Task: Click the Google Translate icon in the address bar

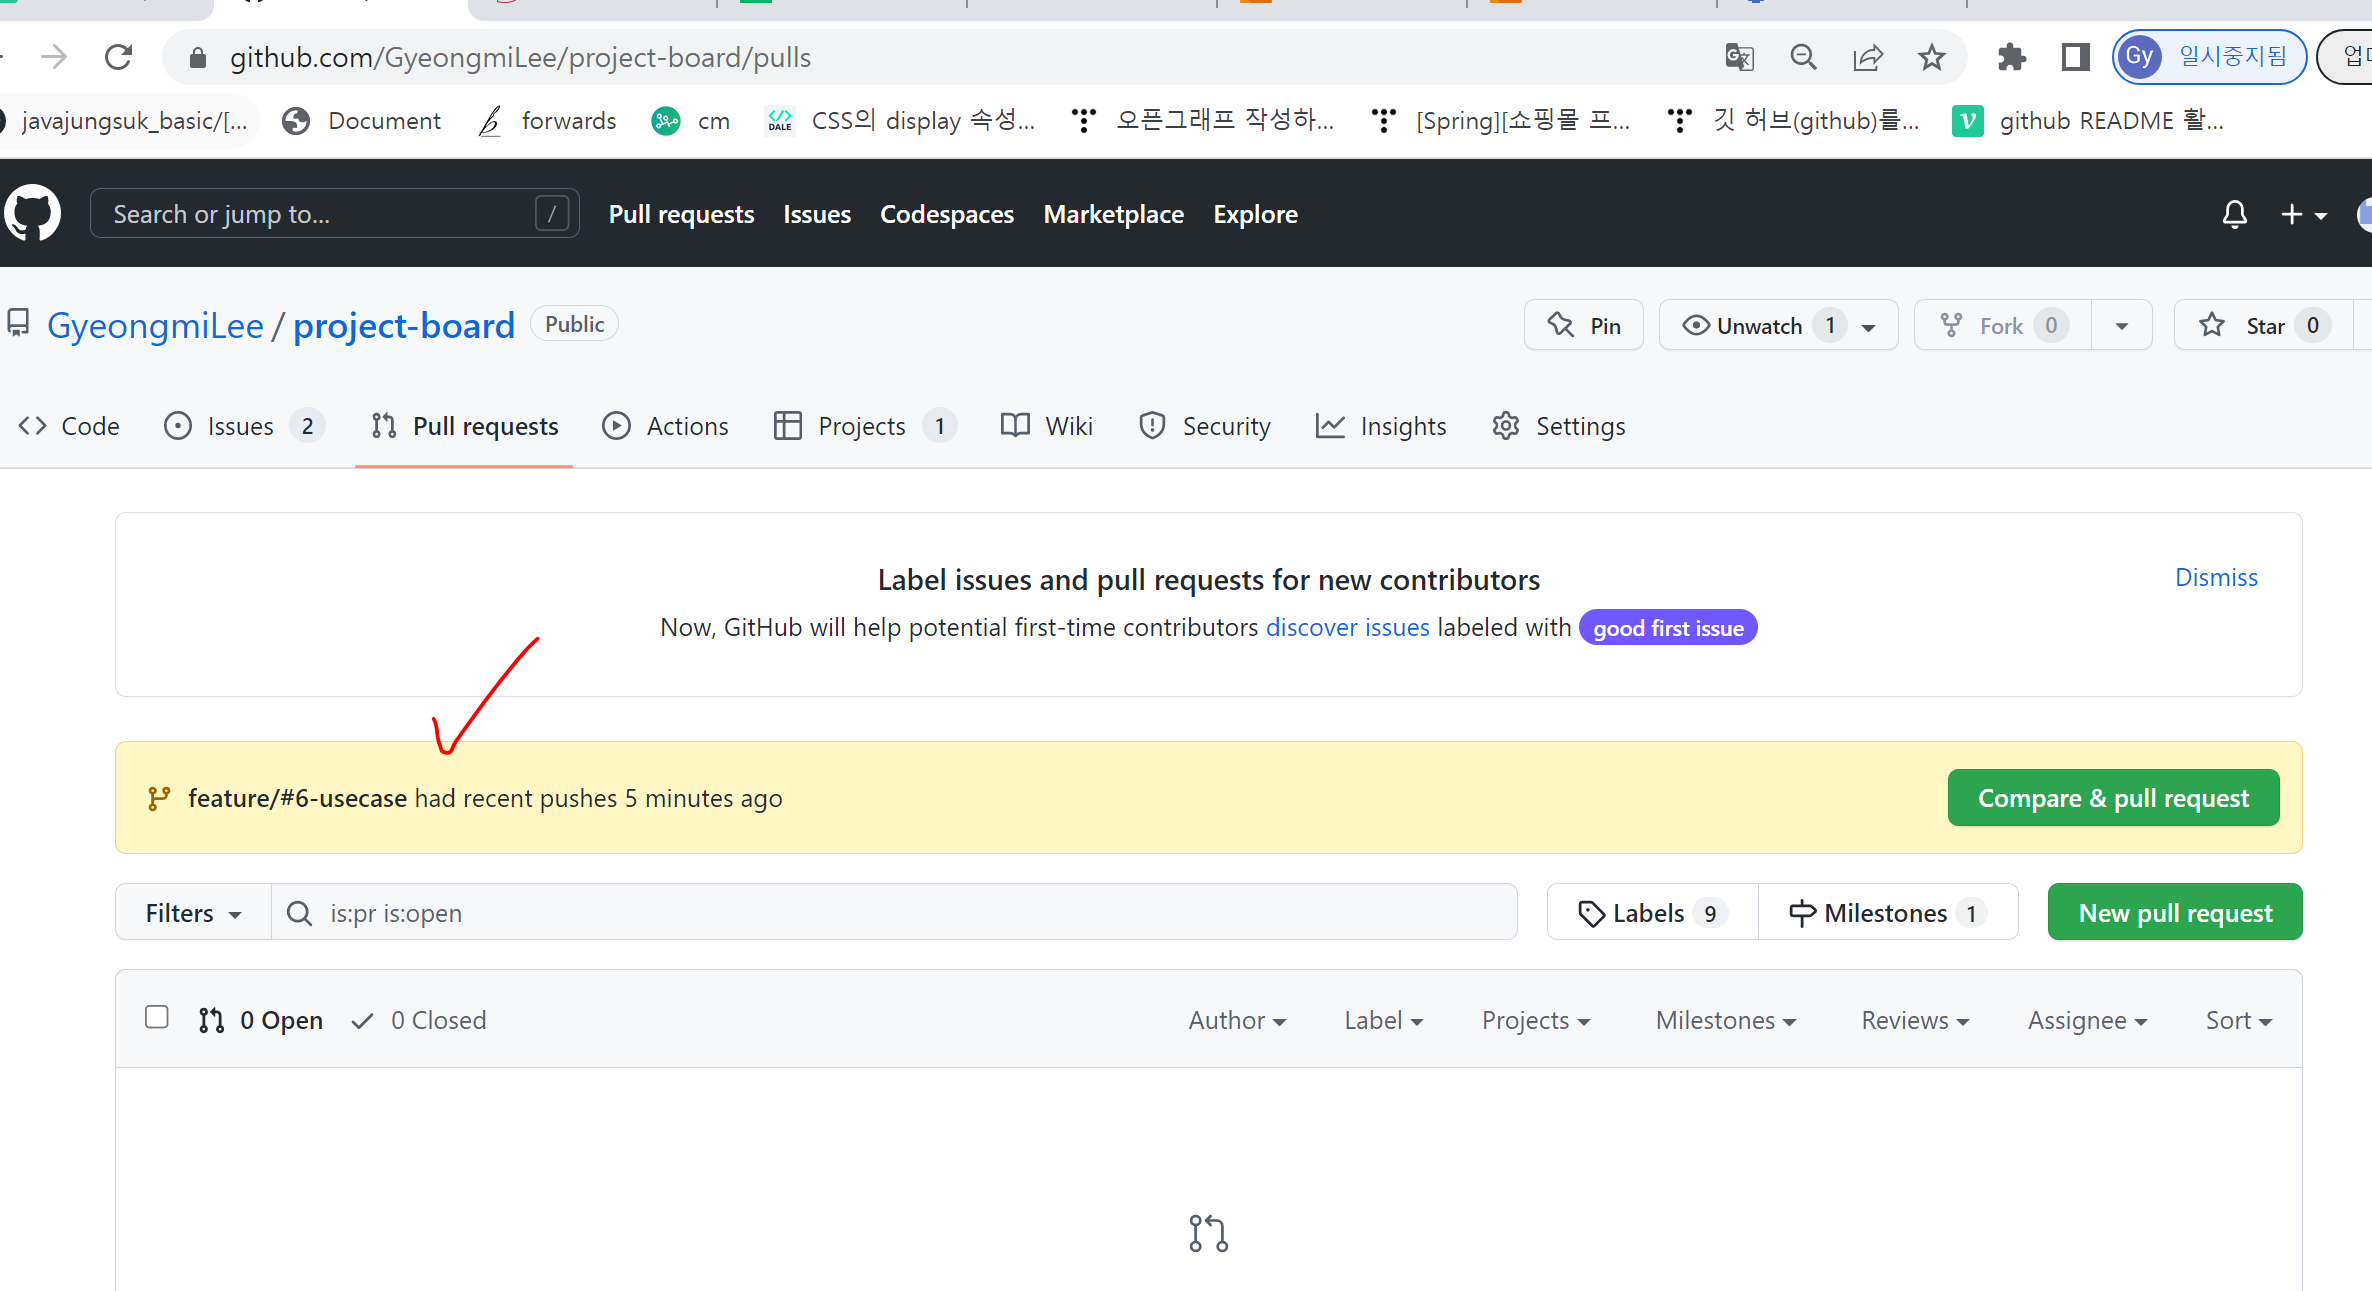Action: tap(1739, 57)
